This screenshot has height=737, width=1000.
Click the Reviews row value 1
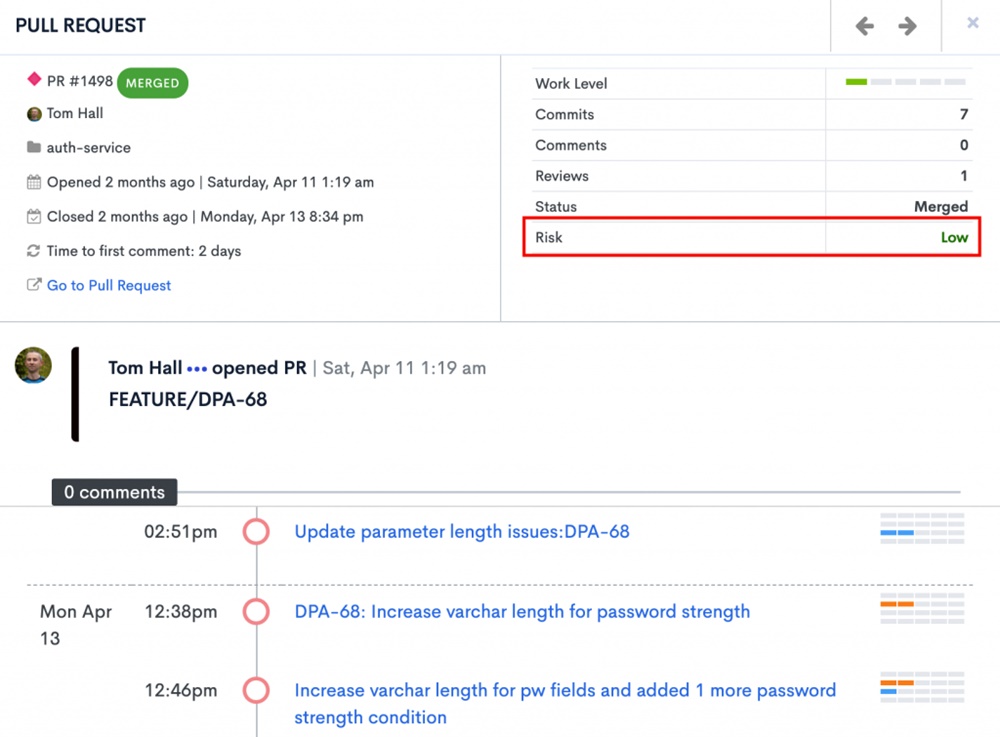pyautogui.click(x=964, y=176)
